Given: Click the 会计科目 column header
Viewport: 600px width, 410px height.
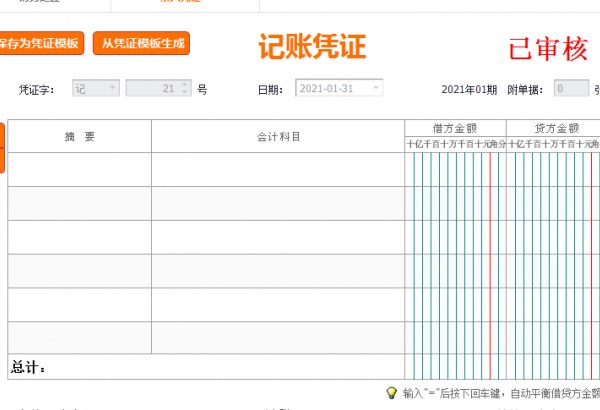Looking at the screenshot, I should (x=278, y=136).
